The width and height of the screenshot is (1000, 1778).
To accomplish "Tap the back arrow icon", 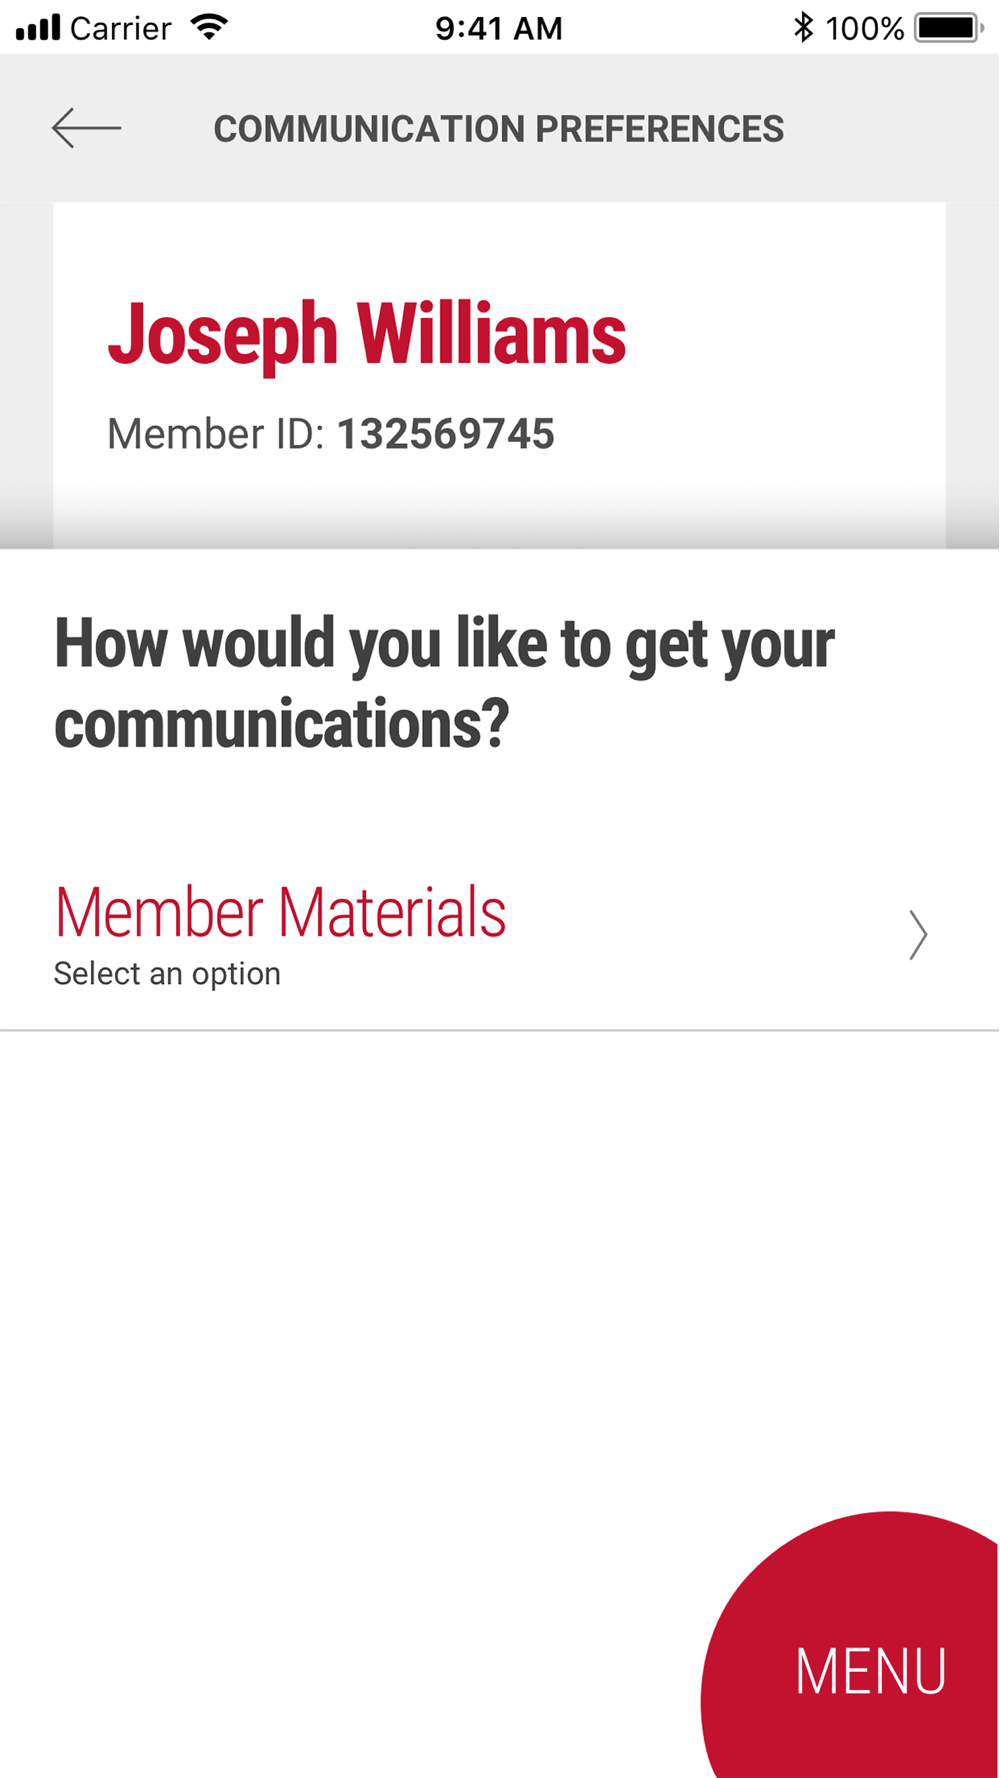I will point(87,129).
